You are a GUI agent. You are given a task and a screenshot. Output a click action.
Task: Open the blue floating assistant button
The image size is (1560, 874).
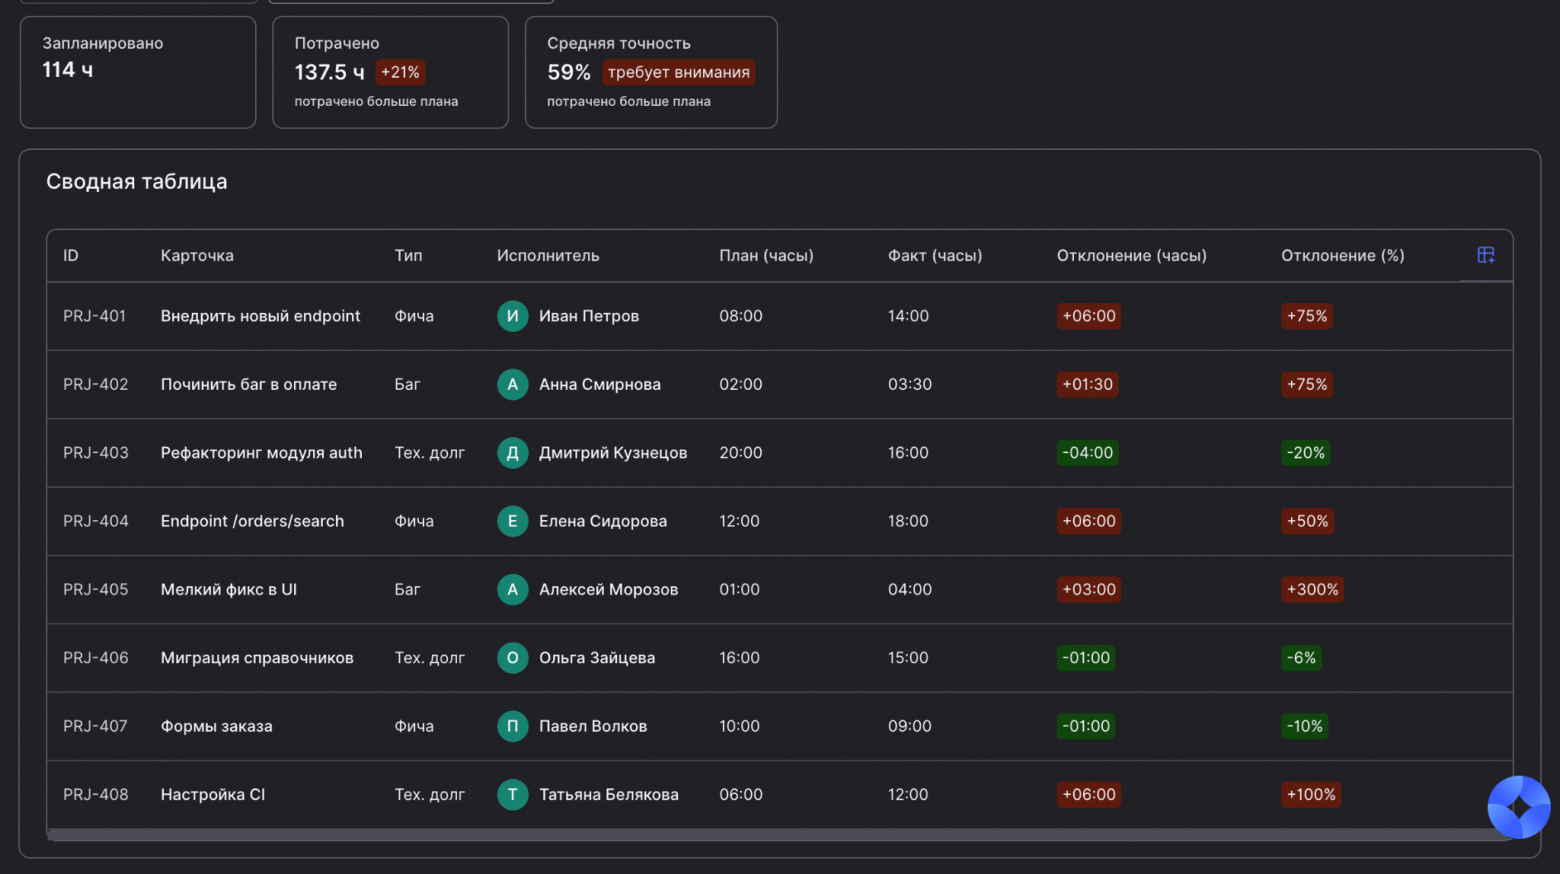click(1519, 807)
